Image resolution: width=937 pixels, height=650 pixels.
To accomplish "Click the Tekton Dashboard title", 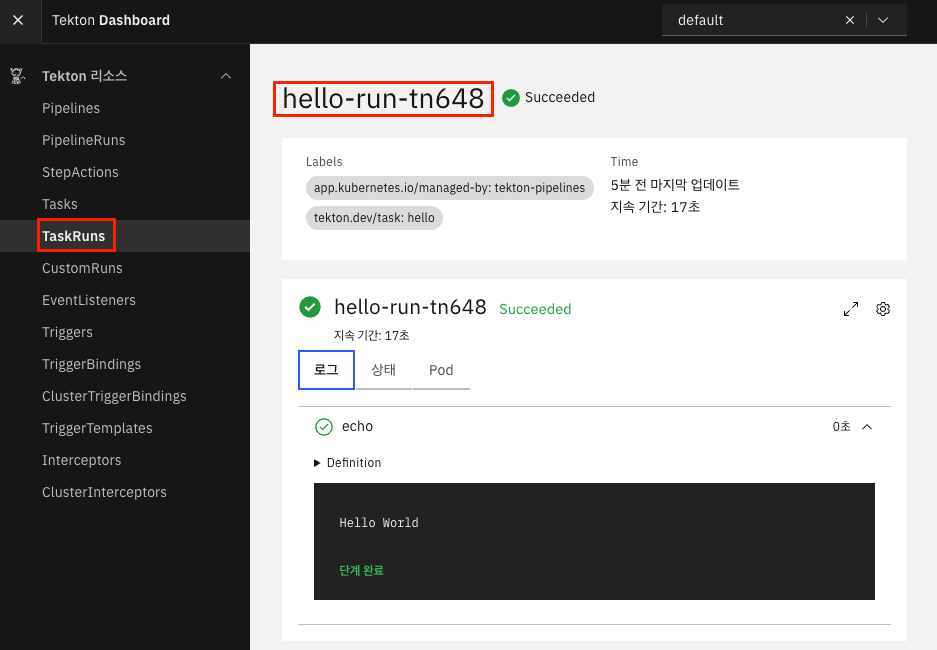I will pyautogui.click(x=111, y=20).
